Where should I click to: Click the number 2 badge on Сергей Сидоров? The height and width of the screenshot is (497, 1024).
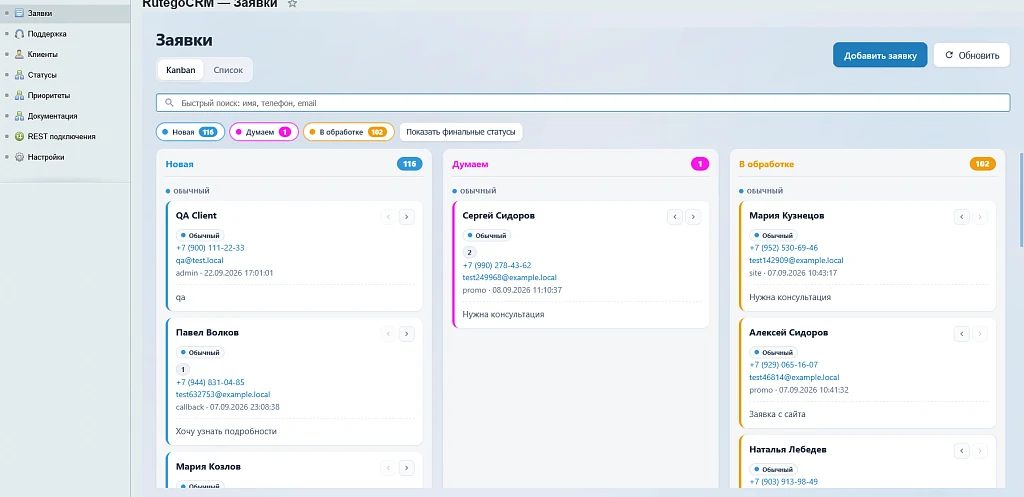point(470,252)
